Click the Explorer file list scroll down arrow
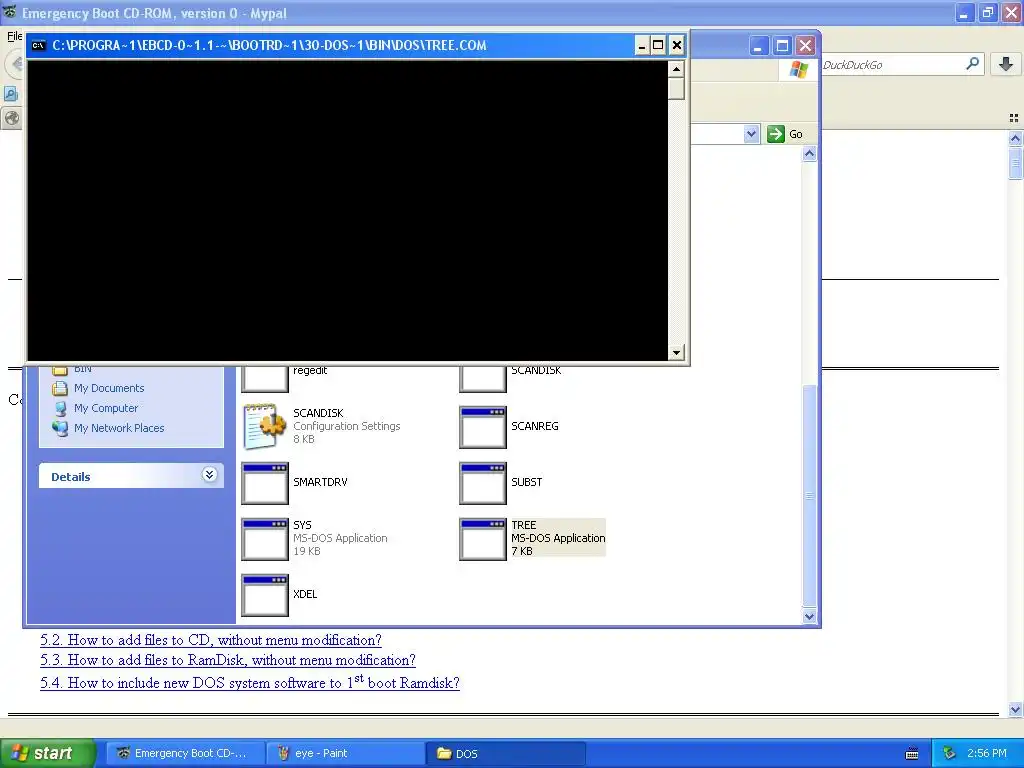Image resolution: width=1024 pixels, height=768 pixels. pyautogui.click(x=810, y=616)
